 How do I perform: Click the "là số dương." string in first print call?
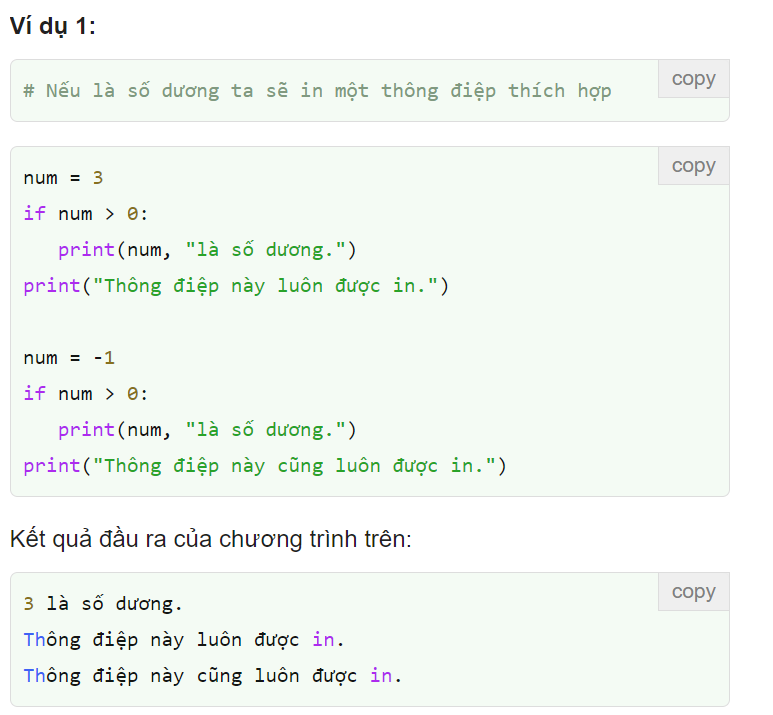pos(265,250)
